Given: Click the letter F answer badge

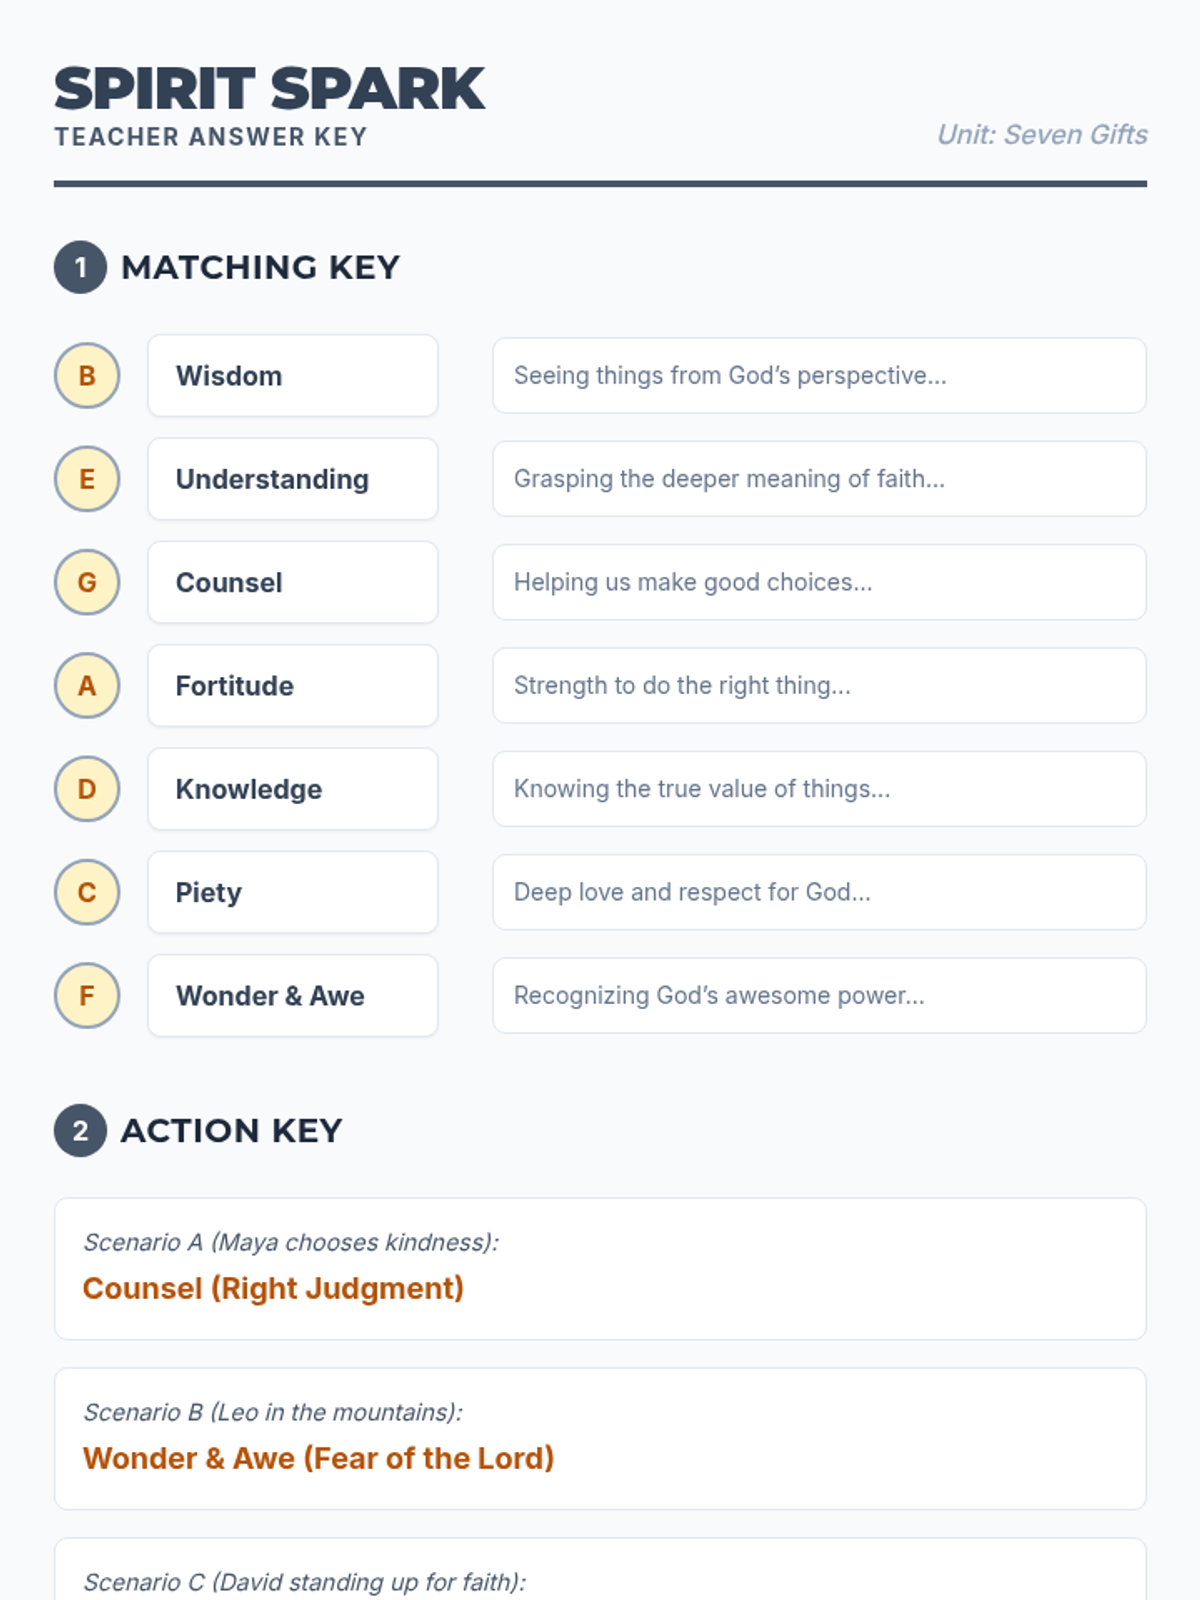Looking at the screenshot, I should 87,996.
